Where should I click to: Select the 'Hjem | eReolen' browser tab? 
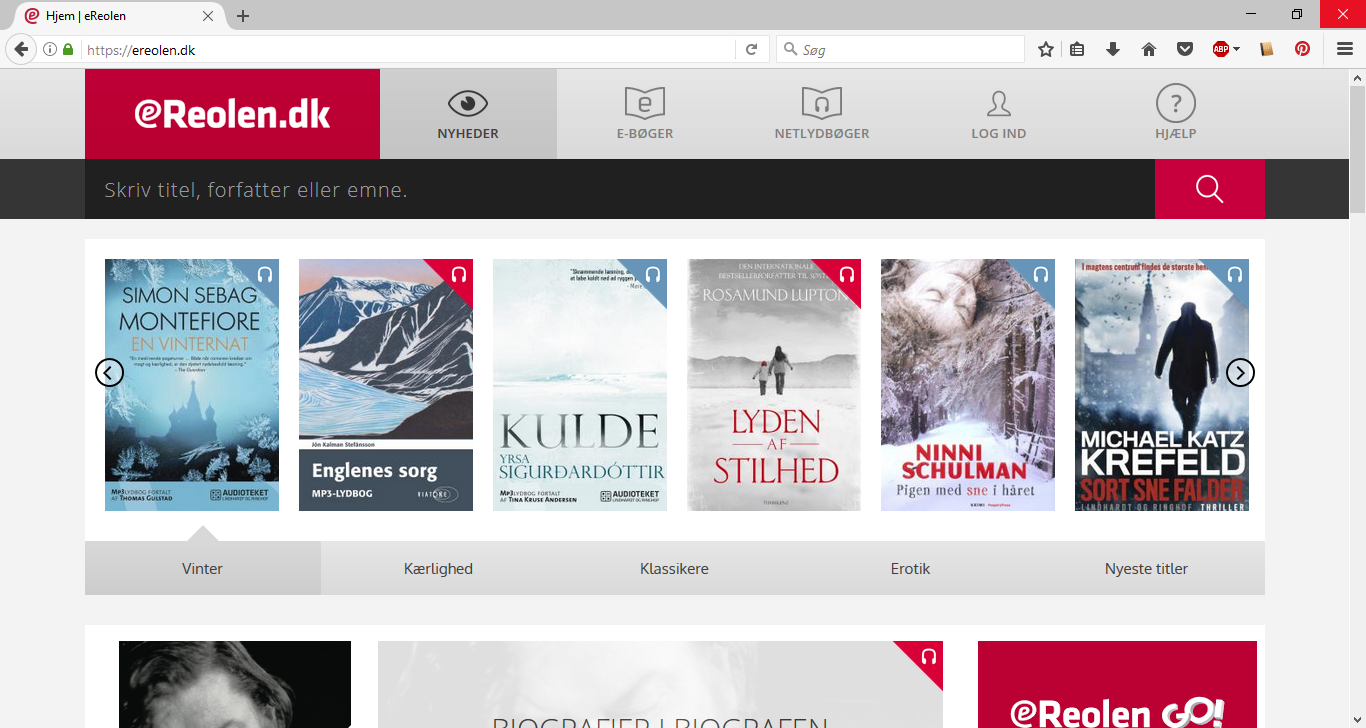[x=118, y=16]
